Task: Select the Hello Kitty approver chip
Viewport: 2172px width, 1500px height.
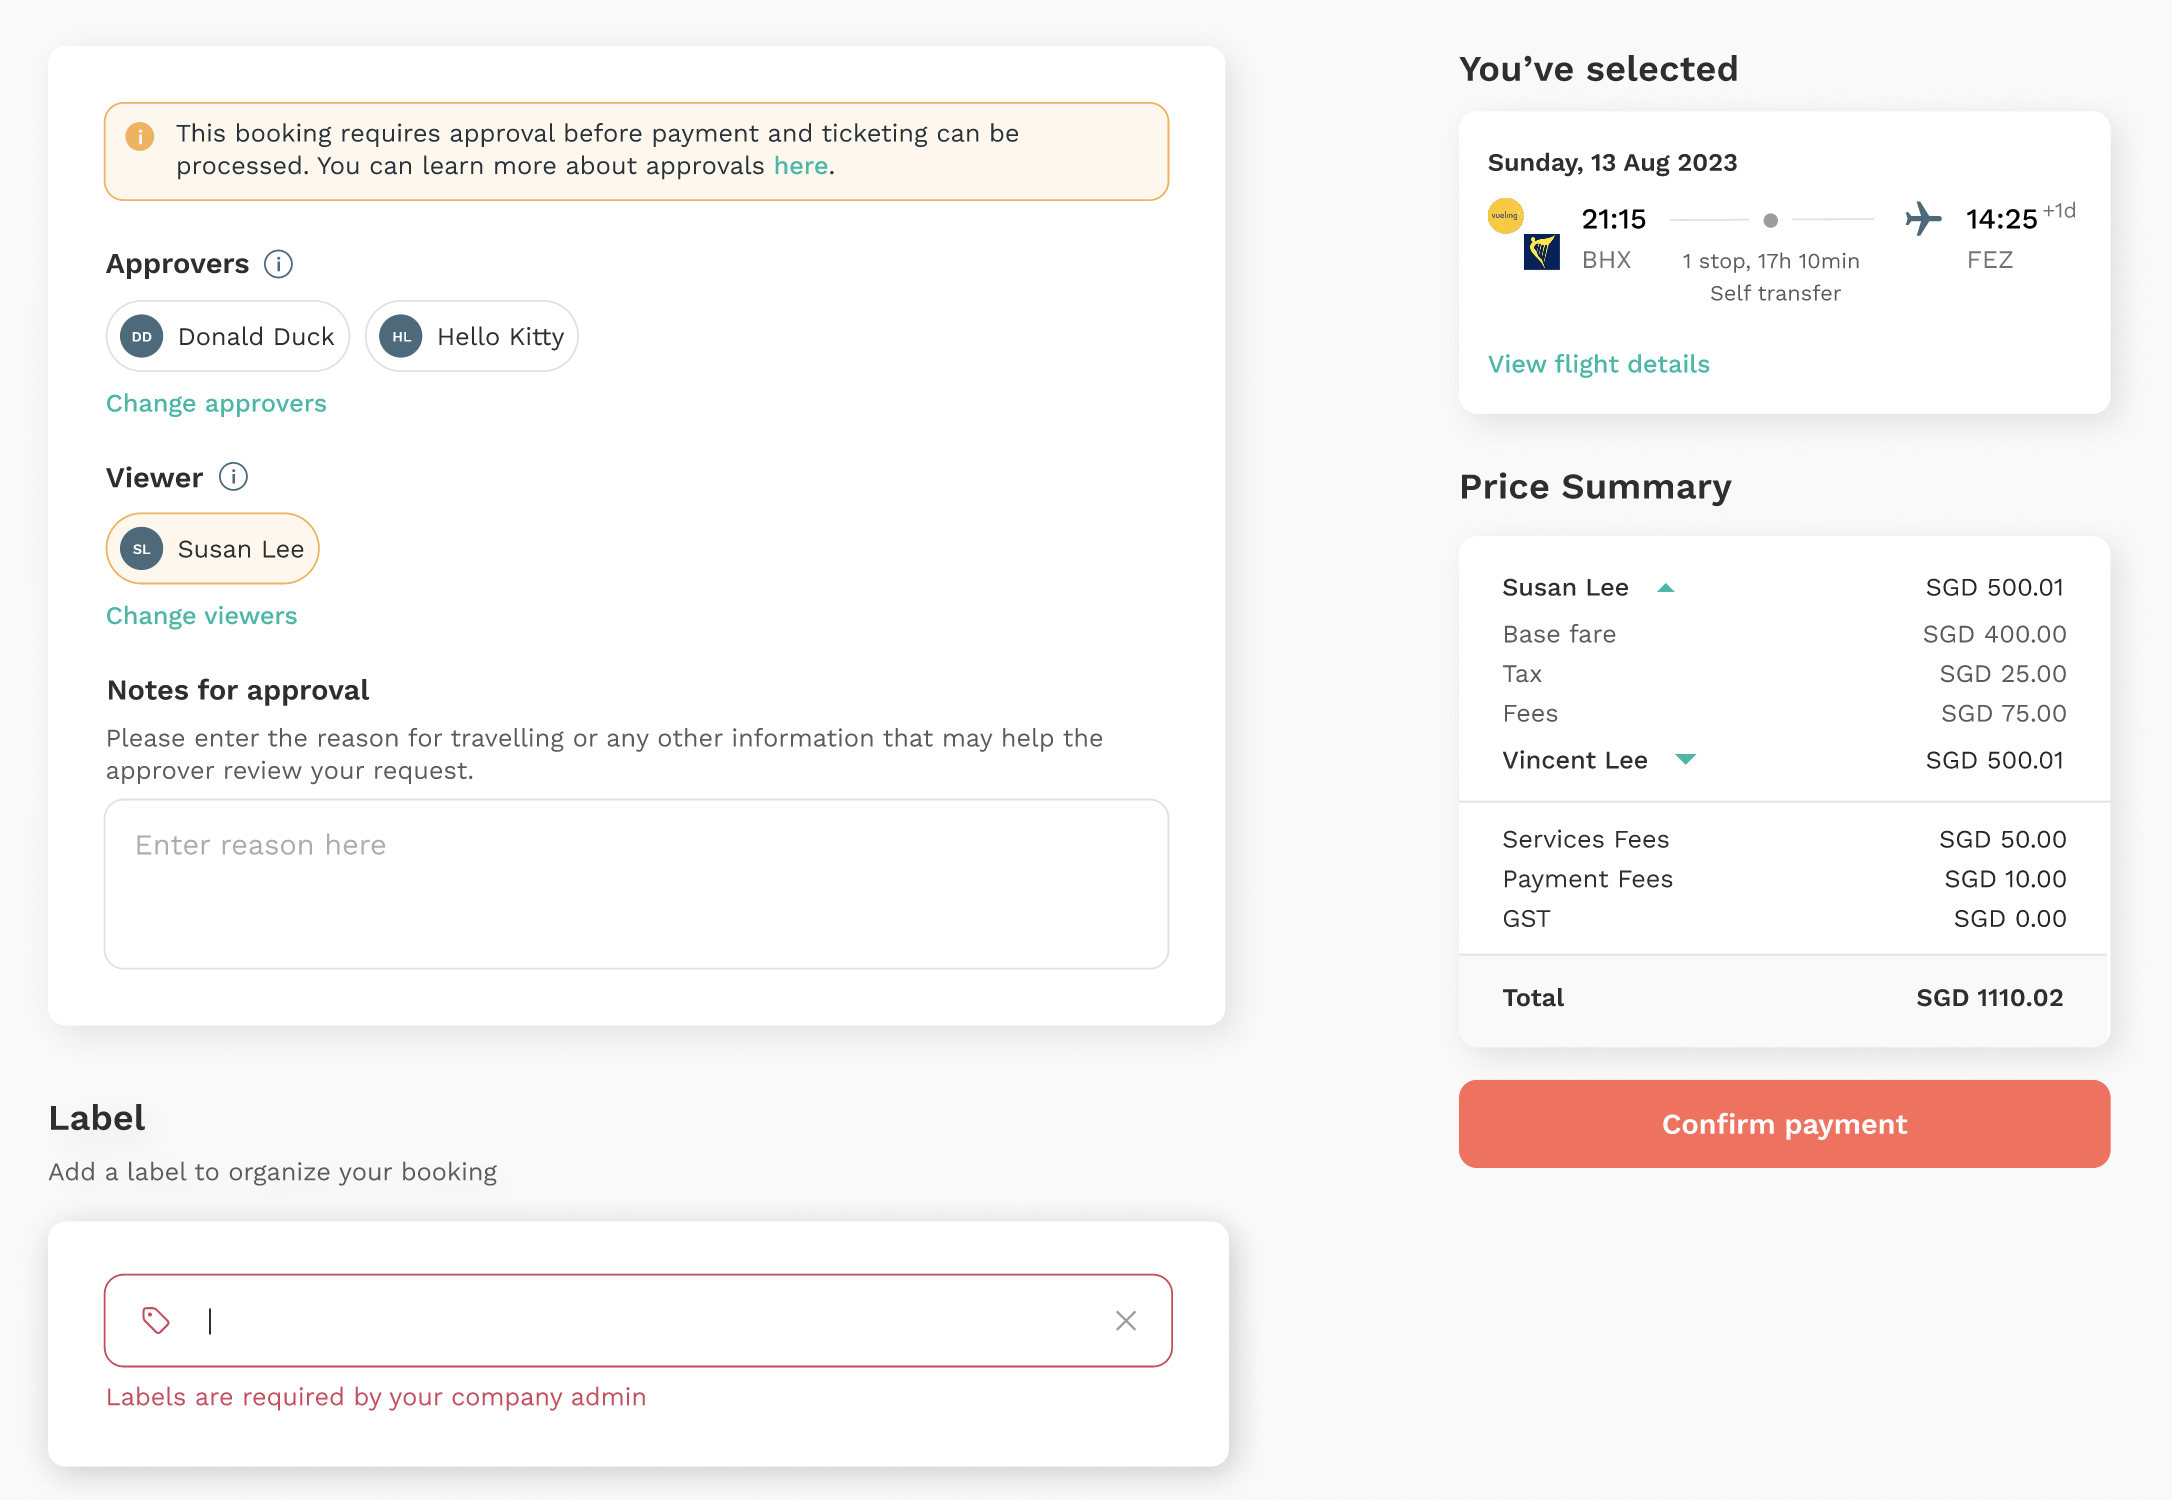Action: point(472,337)
